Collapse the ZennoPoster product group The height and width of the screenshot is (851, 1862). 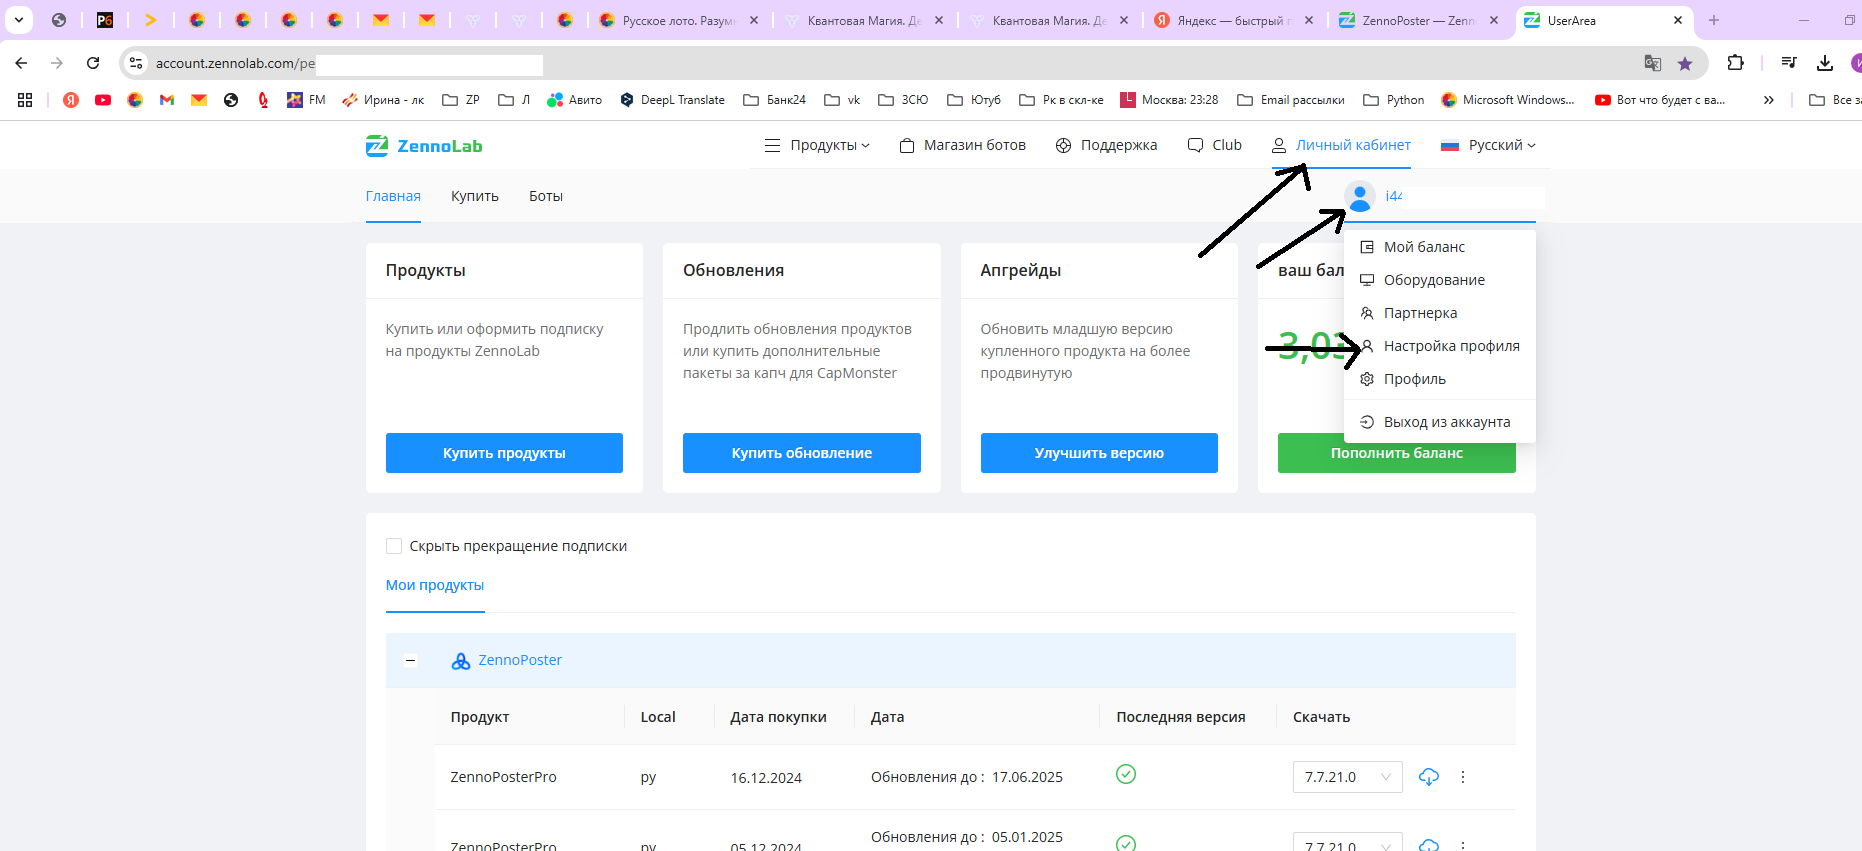pyautogui.click(x=410, y=661)
